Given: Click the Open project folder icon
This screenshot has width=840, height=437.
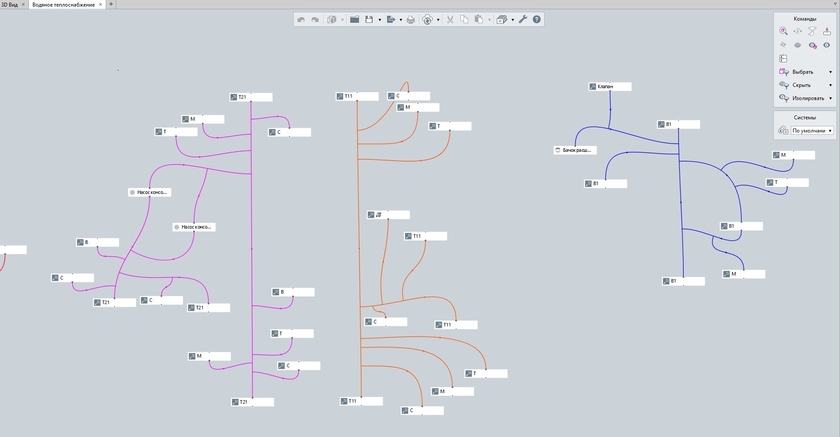Looking at the screenshot, I should click(x=354, y=19).
